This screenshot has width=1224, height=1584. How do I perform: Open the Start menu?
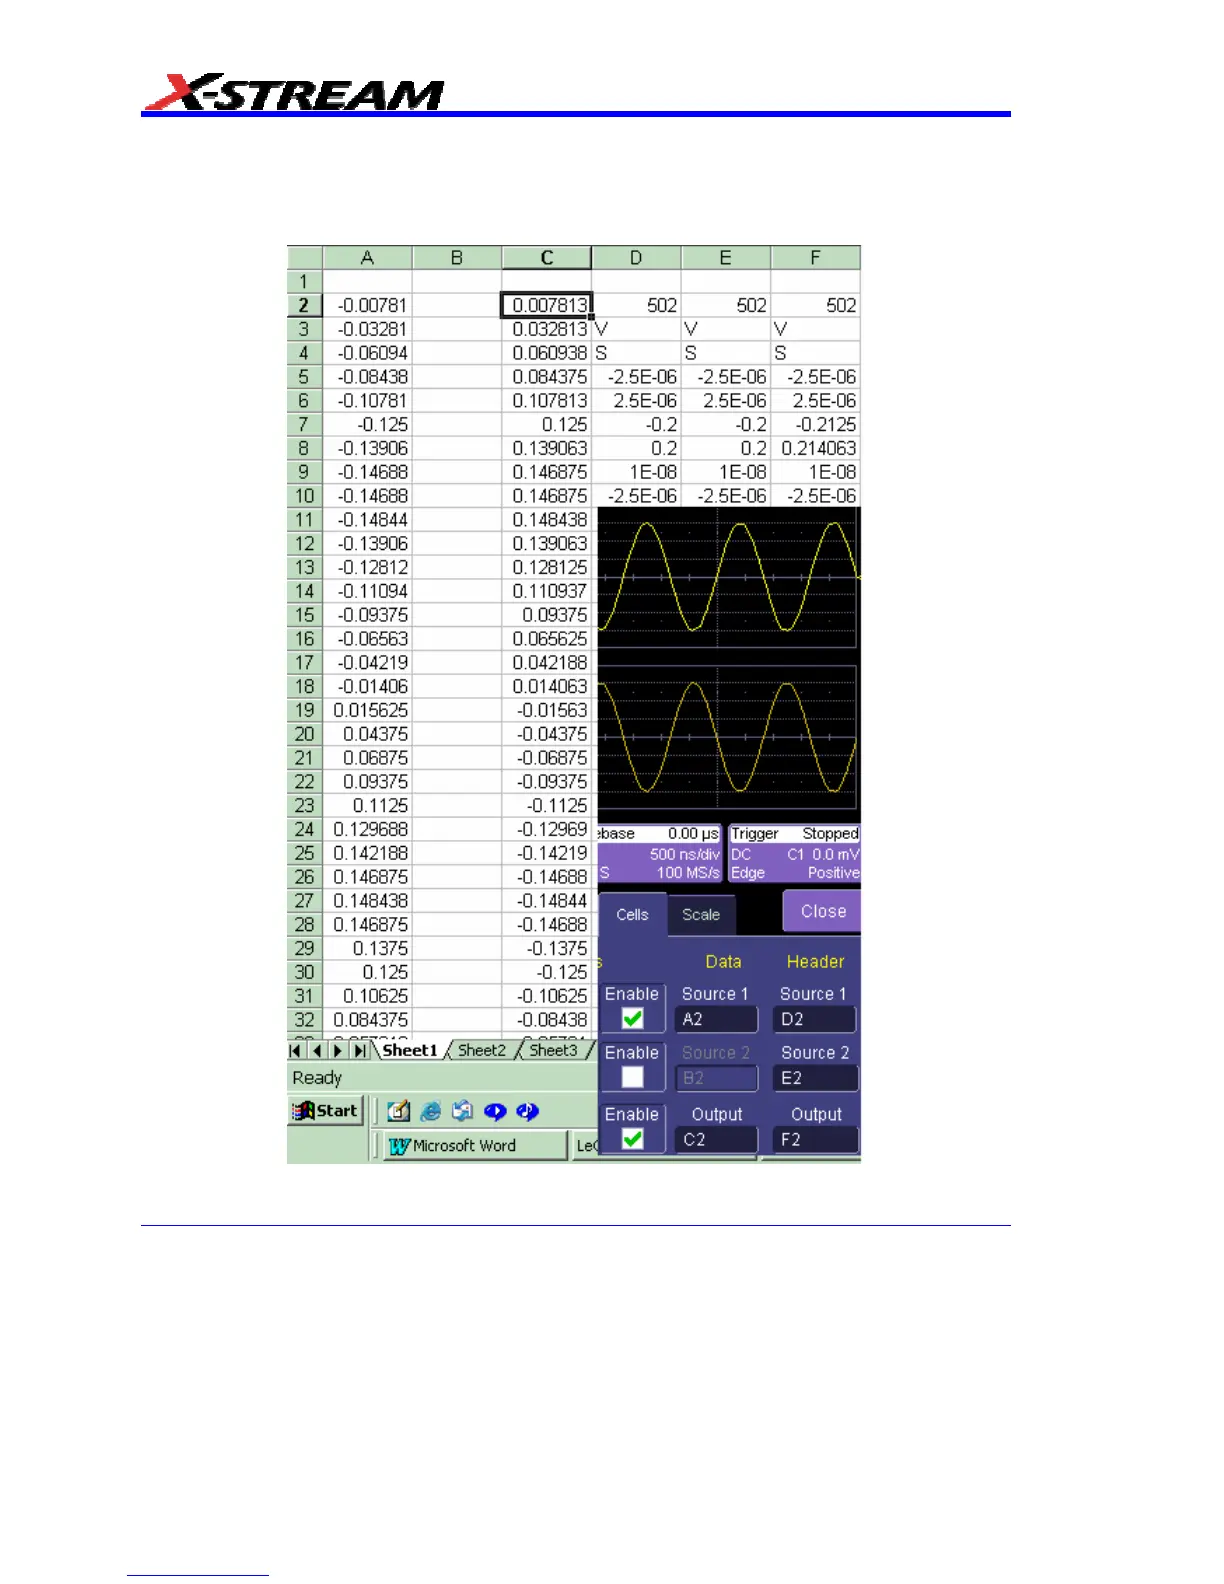[x=326, y=1111]
